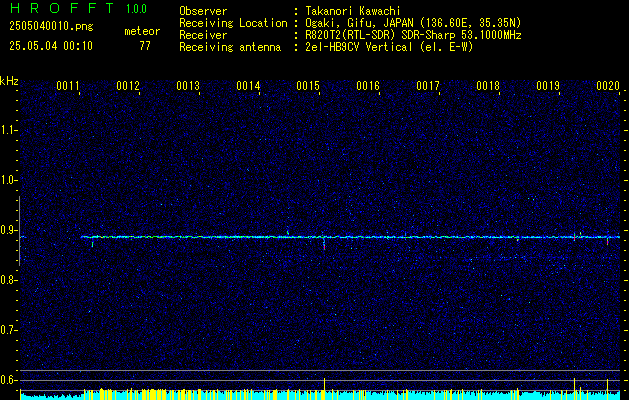Image resolution: width=629 pixels, height=400 pixels.
Task: Click the 1.1 kHz frequency tick label
Action: [x=8, y=130]
